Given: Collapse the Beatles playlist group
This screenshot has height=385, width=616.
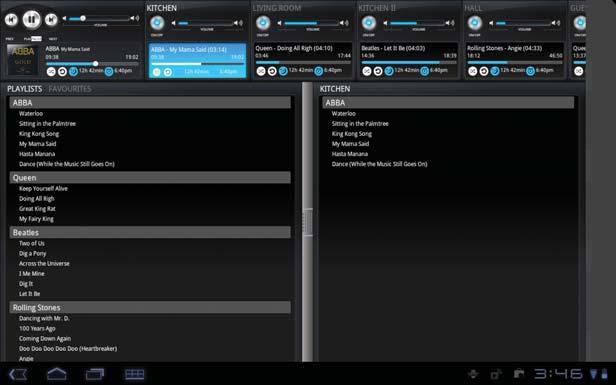Looking at the screenshot, I should click(x=150, y=232).
